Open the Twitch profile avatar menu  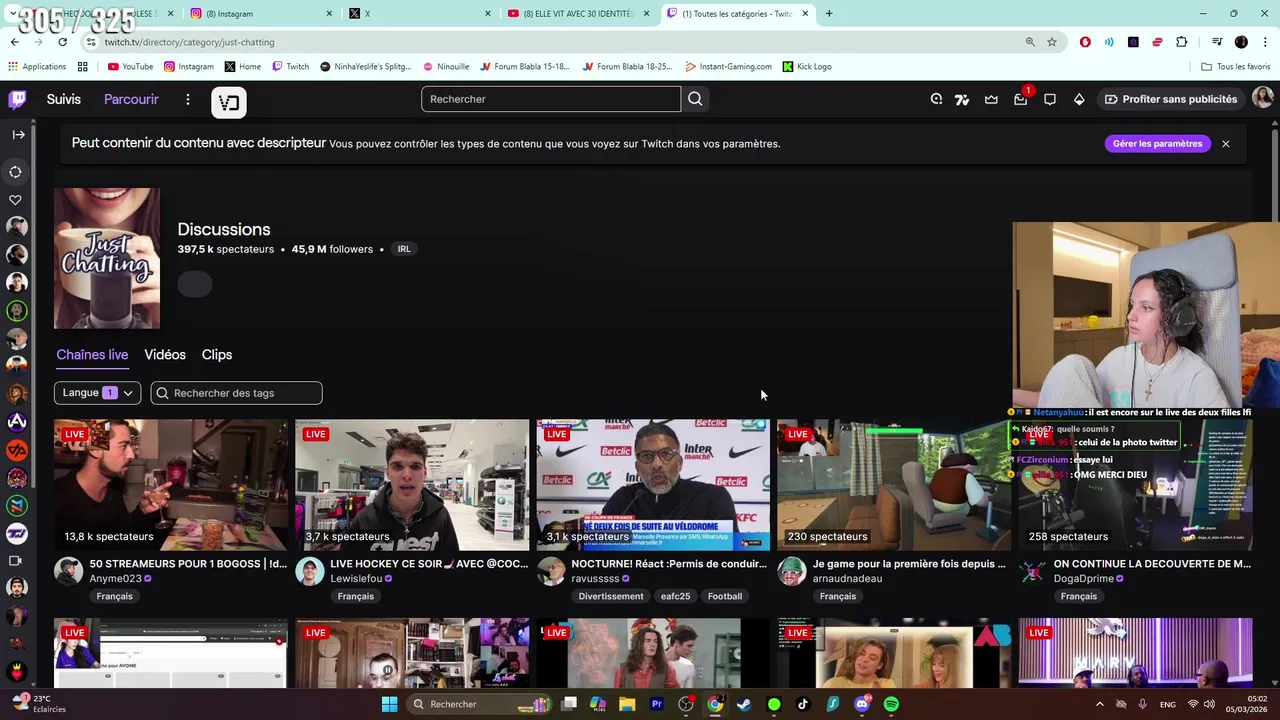1263,98
